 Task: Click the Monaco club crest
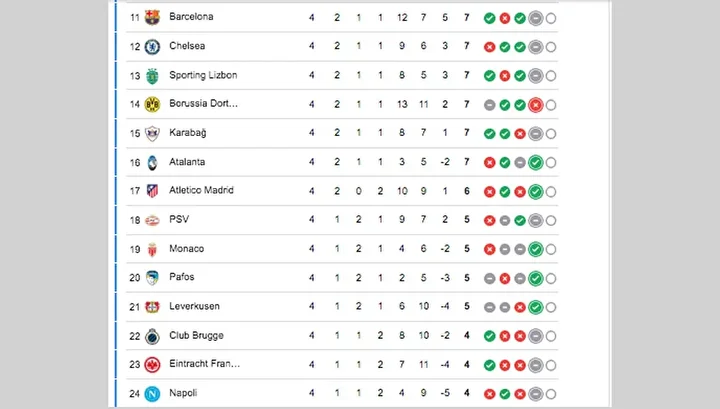(x=152, y=249)
